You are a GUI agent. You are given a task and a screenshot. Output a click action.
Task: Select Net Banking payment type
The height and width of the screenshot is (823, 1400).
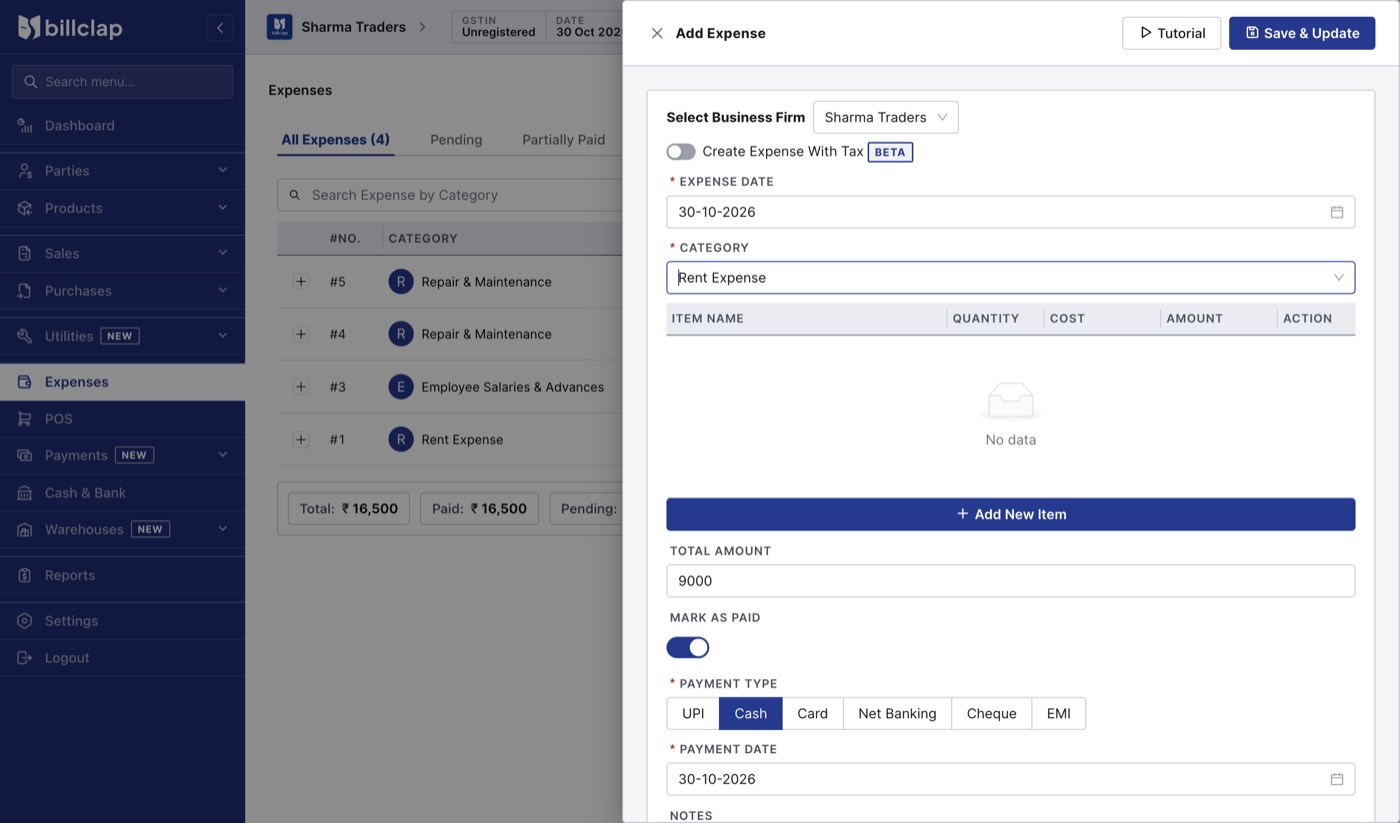point(897,713)
